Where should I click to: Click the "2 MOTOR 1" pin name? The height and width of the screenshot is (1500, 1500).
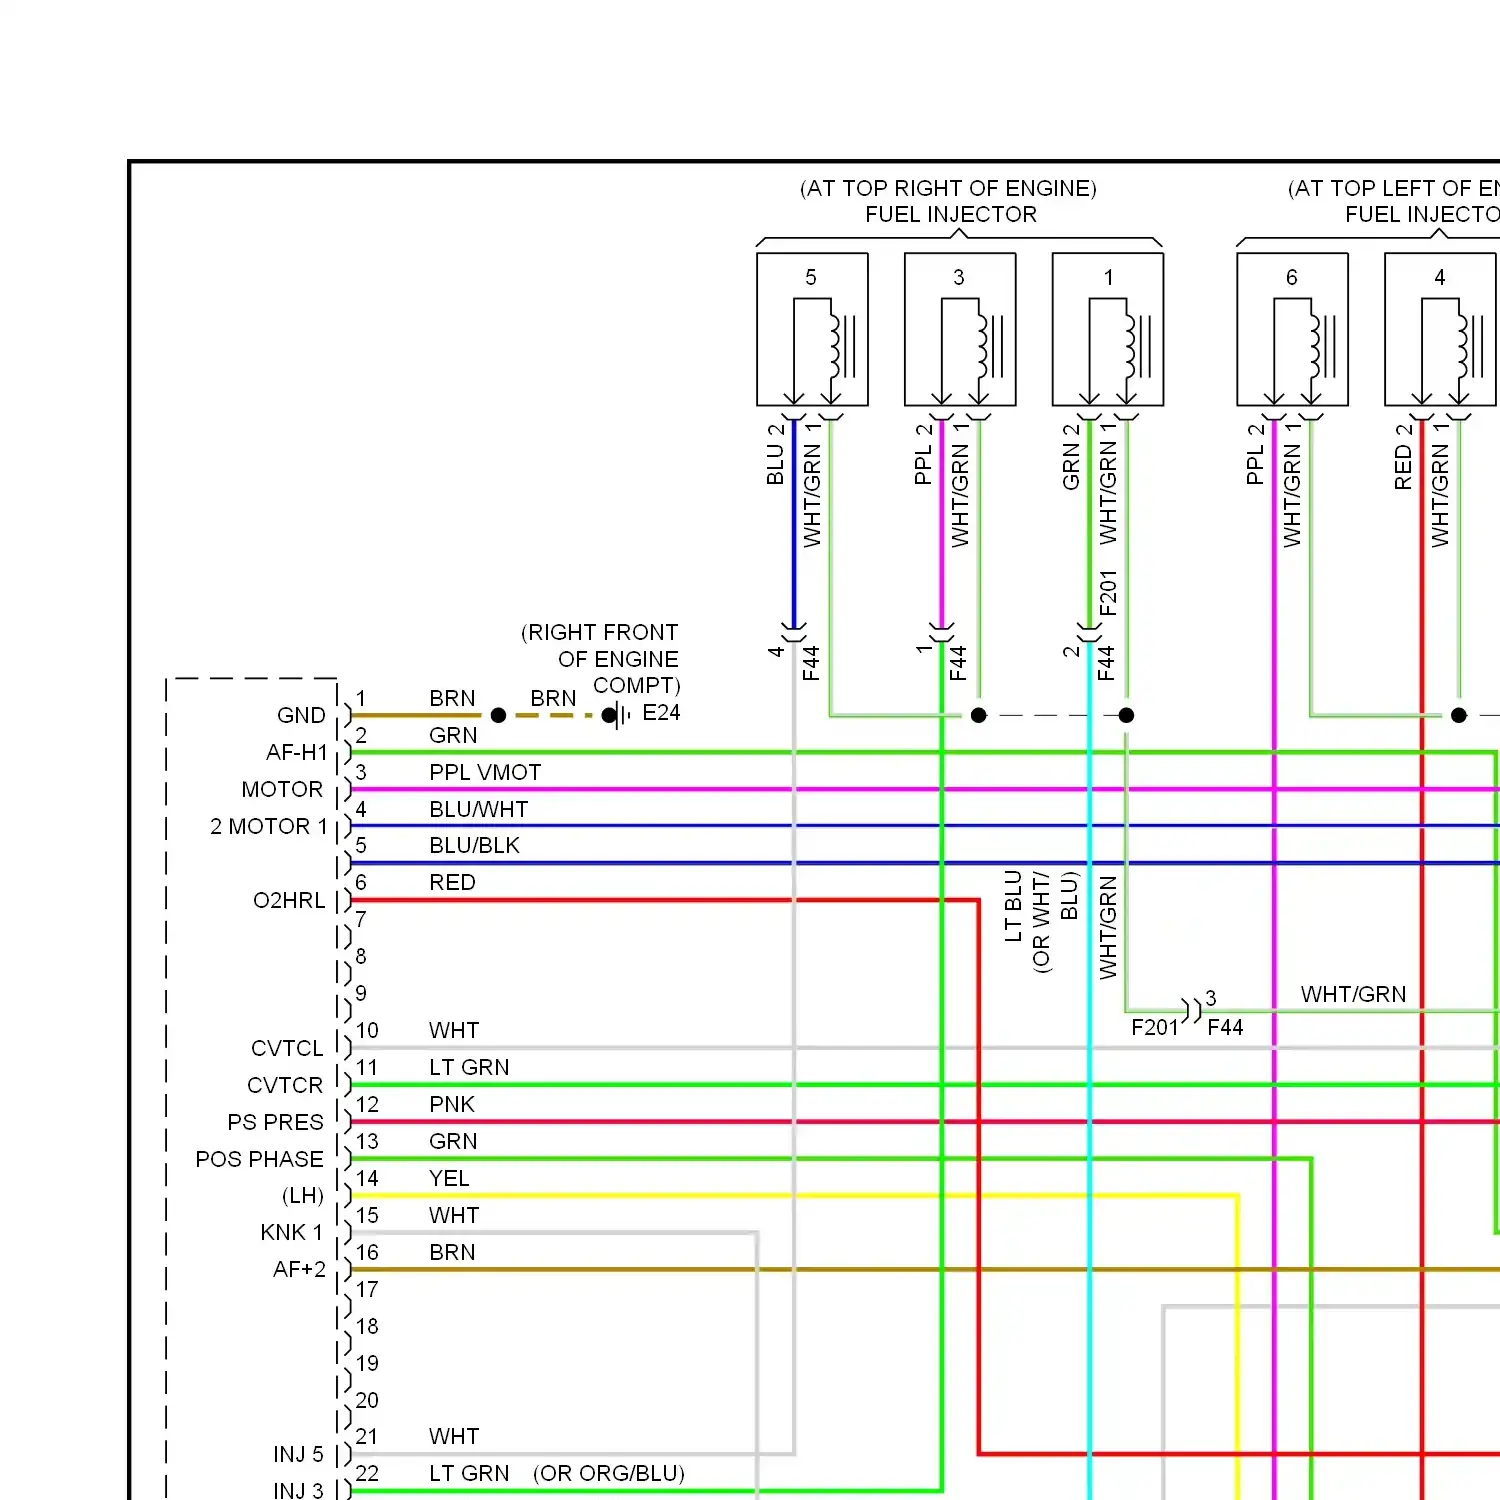pyautogui.click(x=269, y=826)
